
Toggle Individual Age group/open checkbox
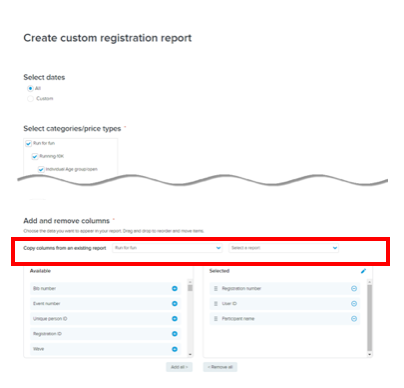tap(41, 169)
